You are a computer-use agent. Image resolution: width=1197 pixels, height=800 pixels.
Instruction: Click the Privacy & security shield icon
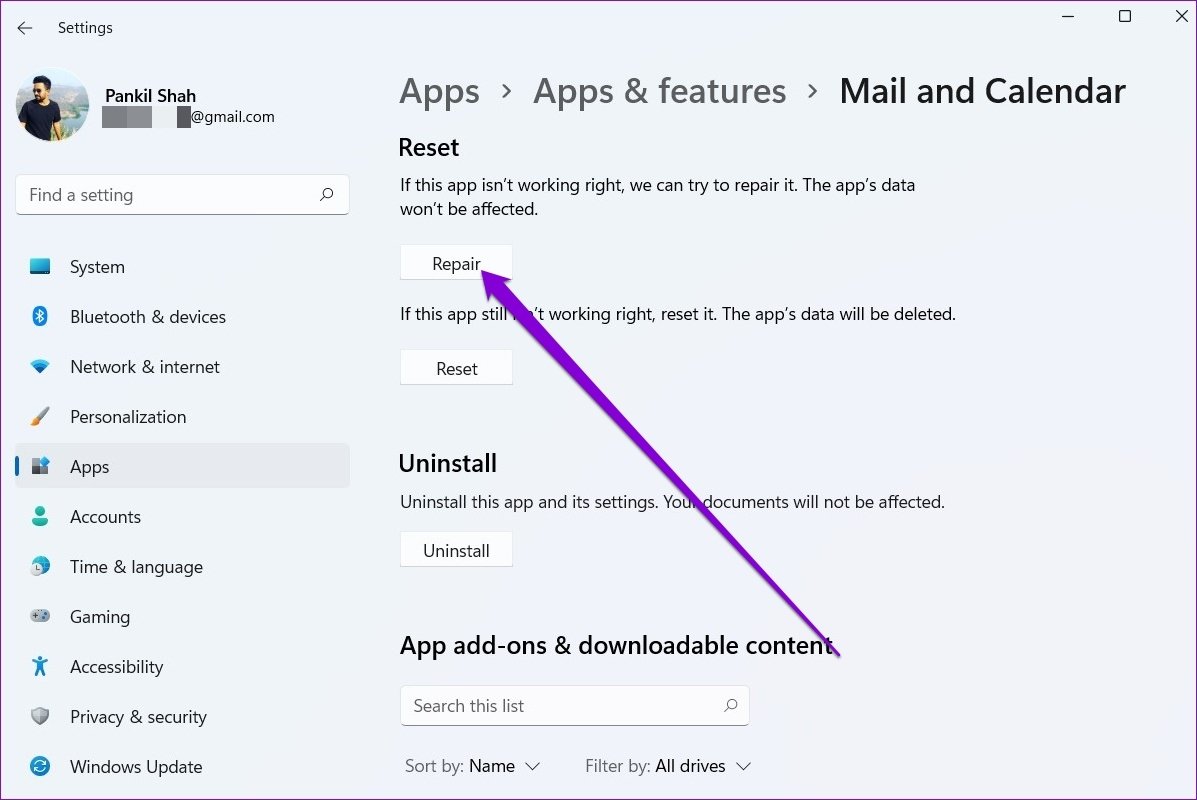40,716
